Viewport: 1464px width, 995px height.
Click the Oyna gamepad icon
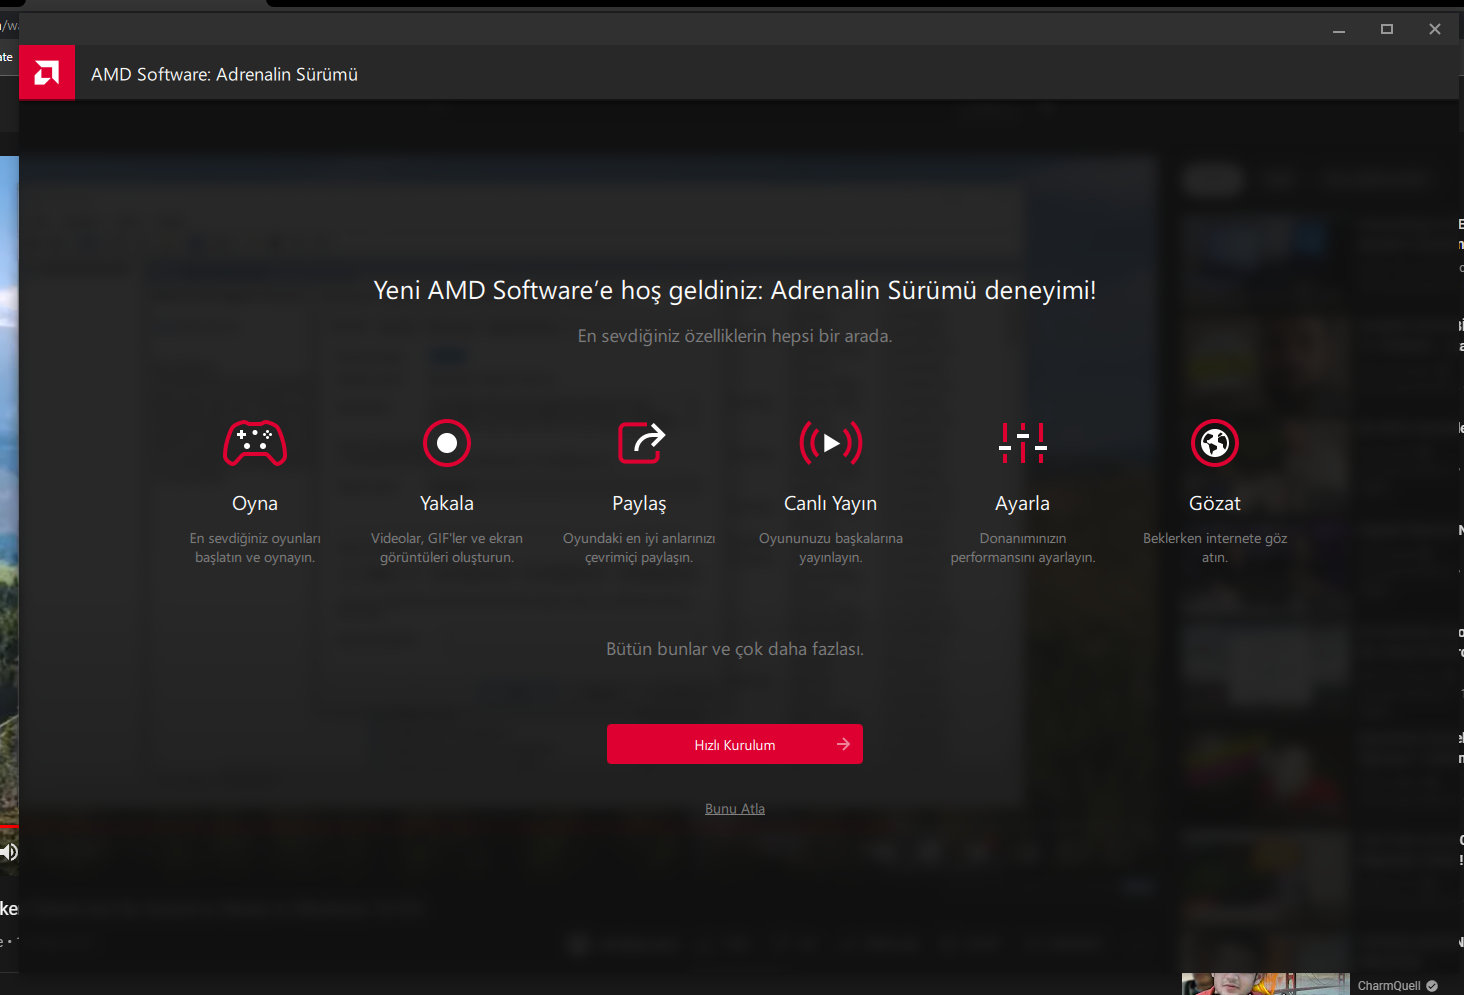point(255,443)
